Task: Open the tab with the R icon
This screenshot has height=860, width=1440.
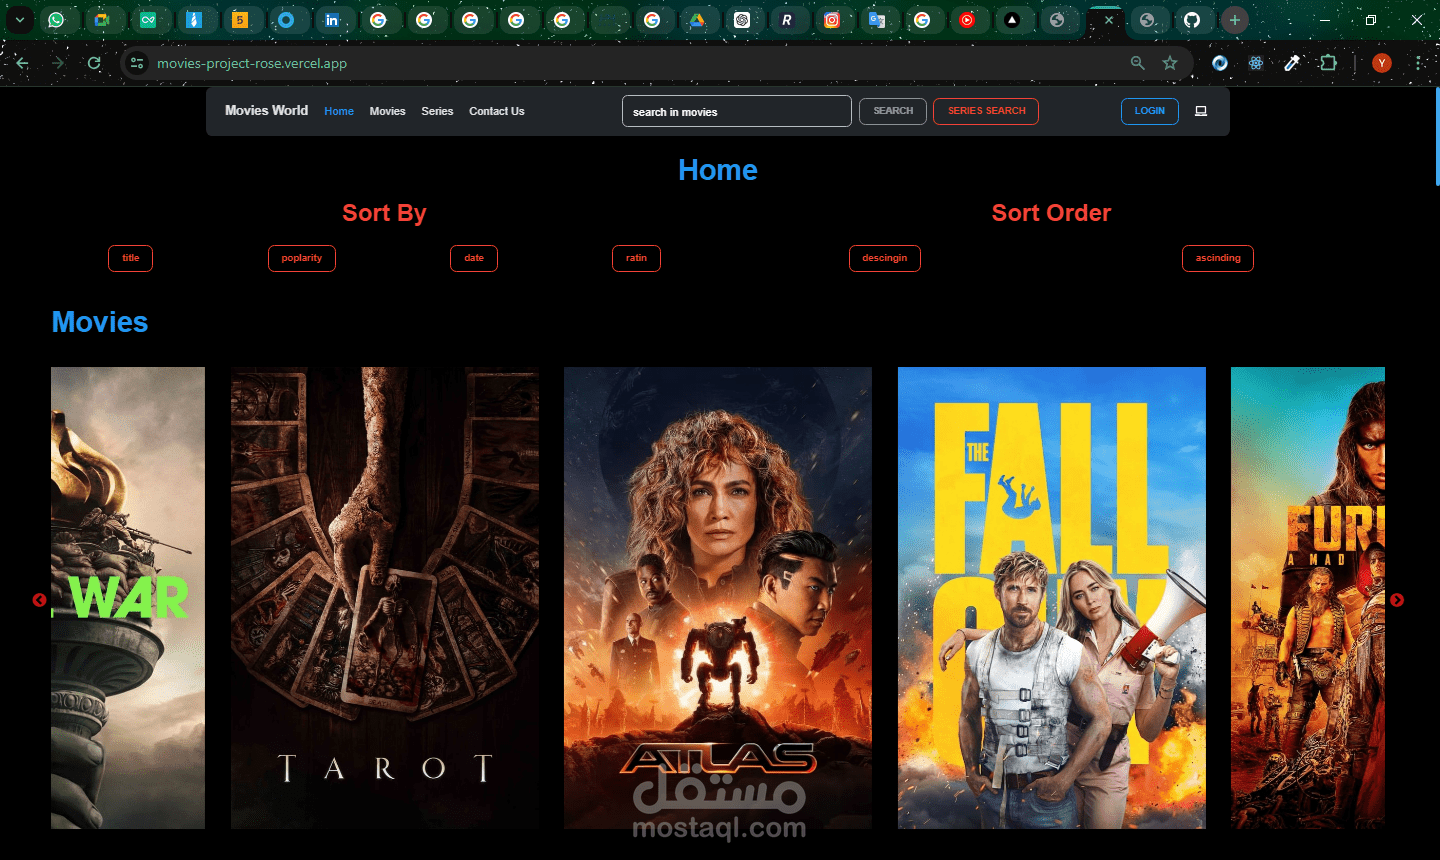Action: (787, 20)
